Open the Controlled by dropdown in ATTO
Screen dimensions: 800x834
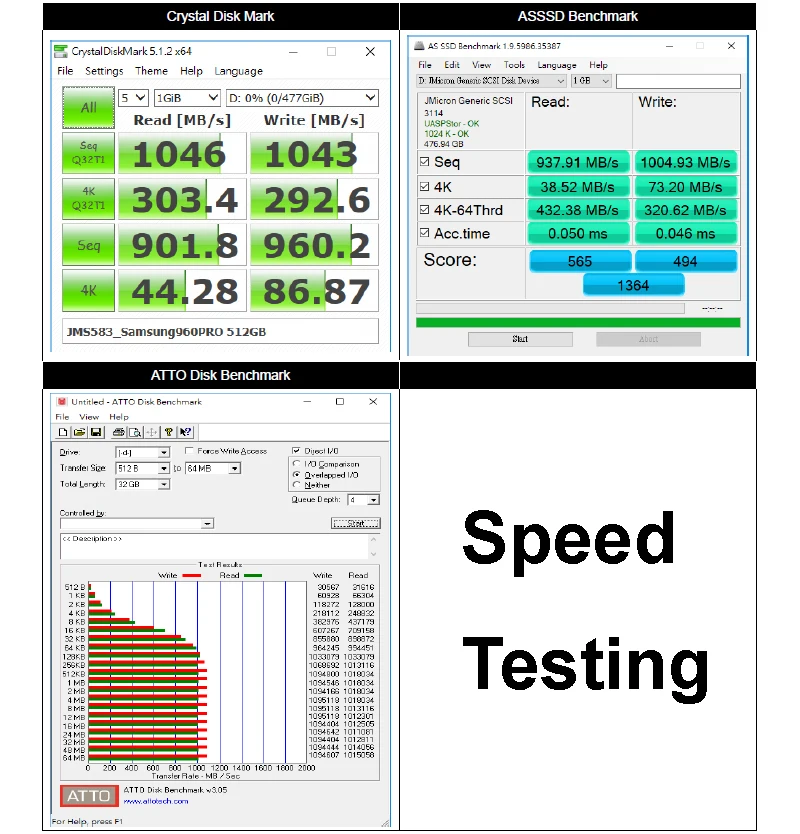(137, 524)
